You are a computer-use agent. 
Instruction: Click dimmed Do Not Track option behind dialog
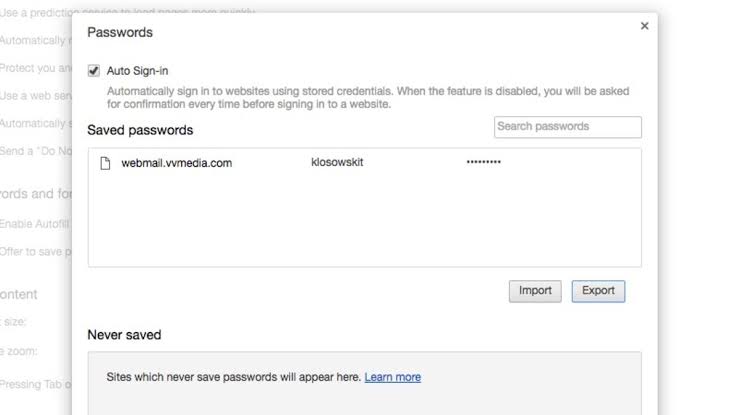click(x=36, y=150)
